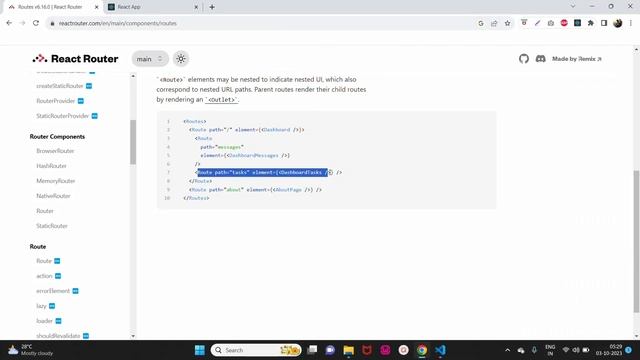Screen dimensions: 640x360
Task: Open a new browser tab
Action: (212, 7)
